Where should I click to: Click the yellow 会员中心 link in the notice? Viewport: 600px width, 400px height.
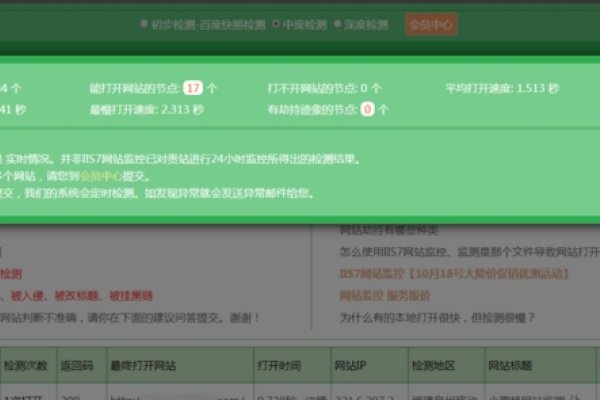point(101,176)
